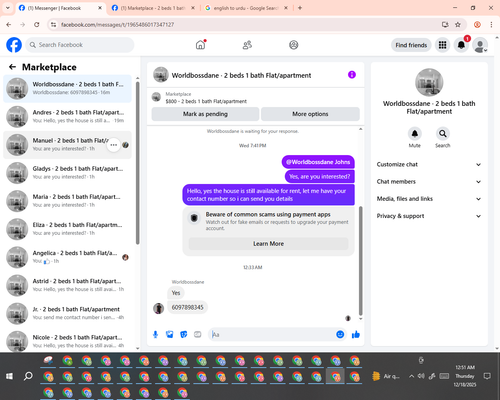Open the account profile avatar menu
The width and height of the screenshot is (500, 400).
[480, 45]
